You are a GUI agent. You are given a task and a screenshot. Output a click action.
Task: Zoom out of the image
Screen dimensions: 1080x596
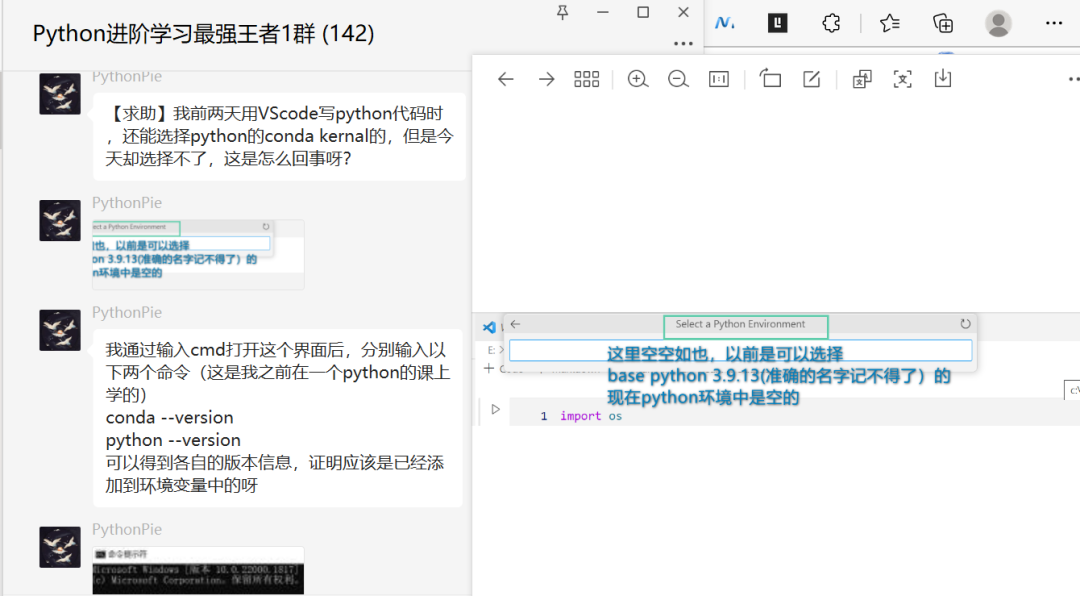[x=678, y=78]
